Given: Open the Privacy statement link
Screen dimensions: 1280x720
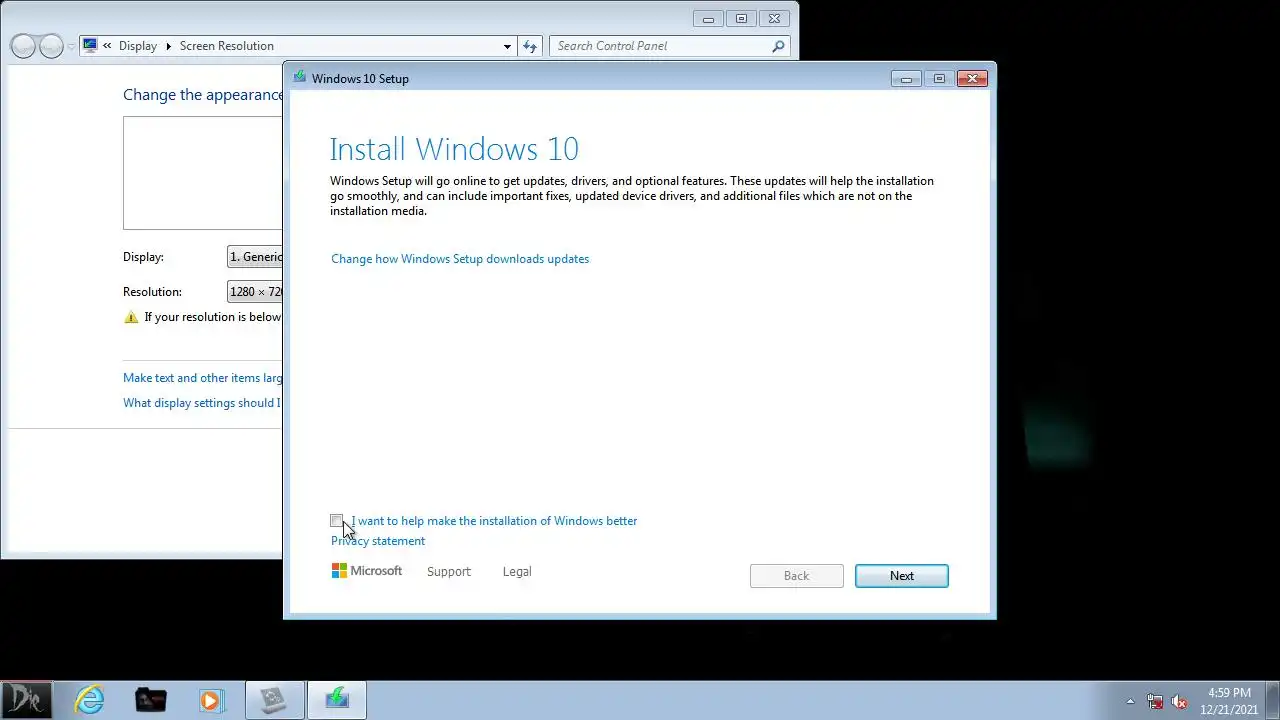Looking at the screenshot, I should [378, 541].
